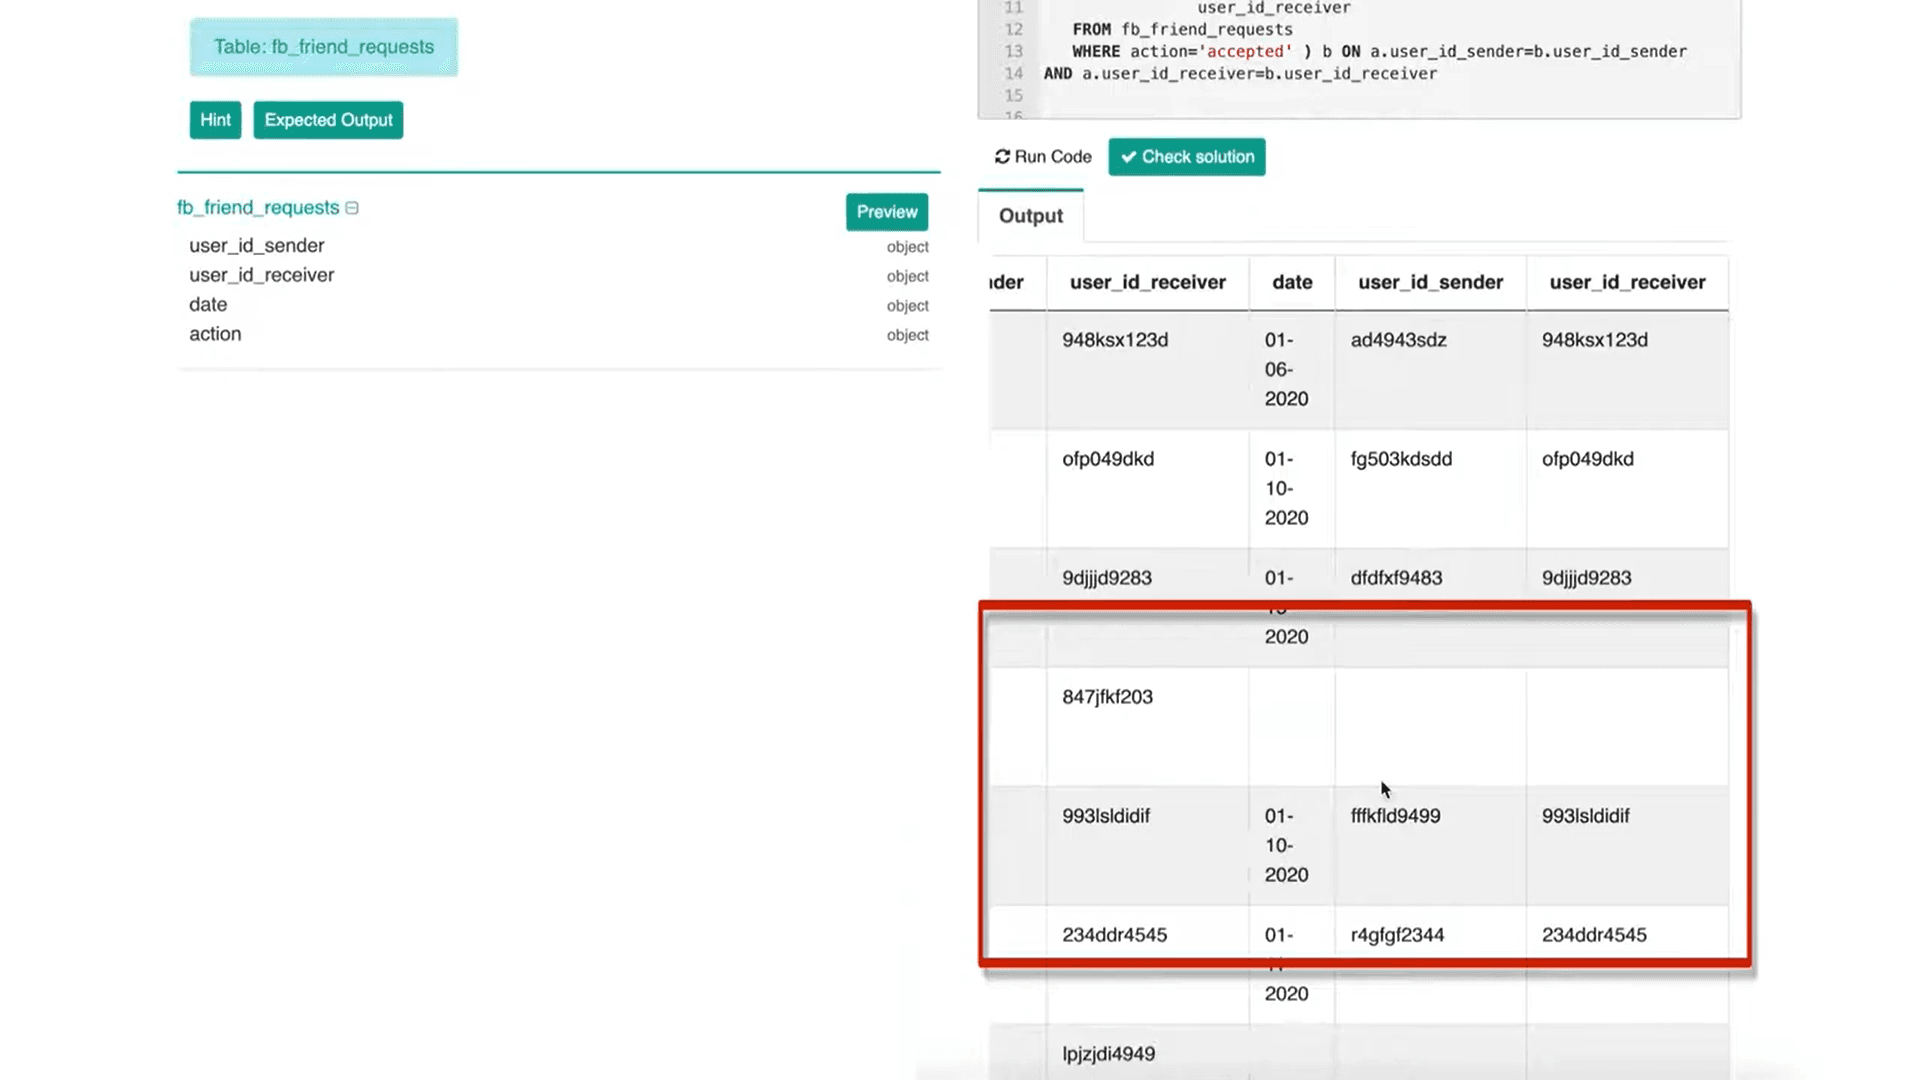The width and height of the screenshot is (1920, 1080).
Task: Select the Output tab
Action: tap(1030, 216)
